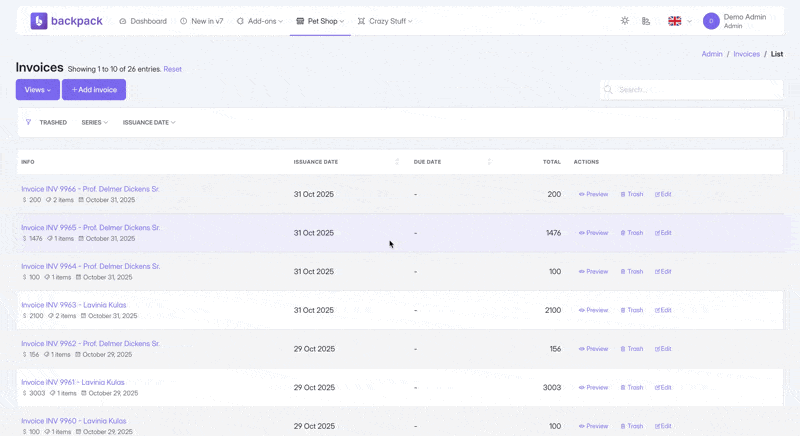The image size is (800, 436).
Task: Reset the list filters
Action: pos(172,69)
